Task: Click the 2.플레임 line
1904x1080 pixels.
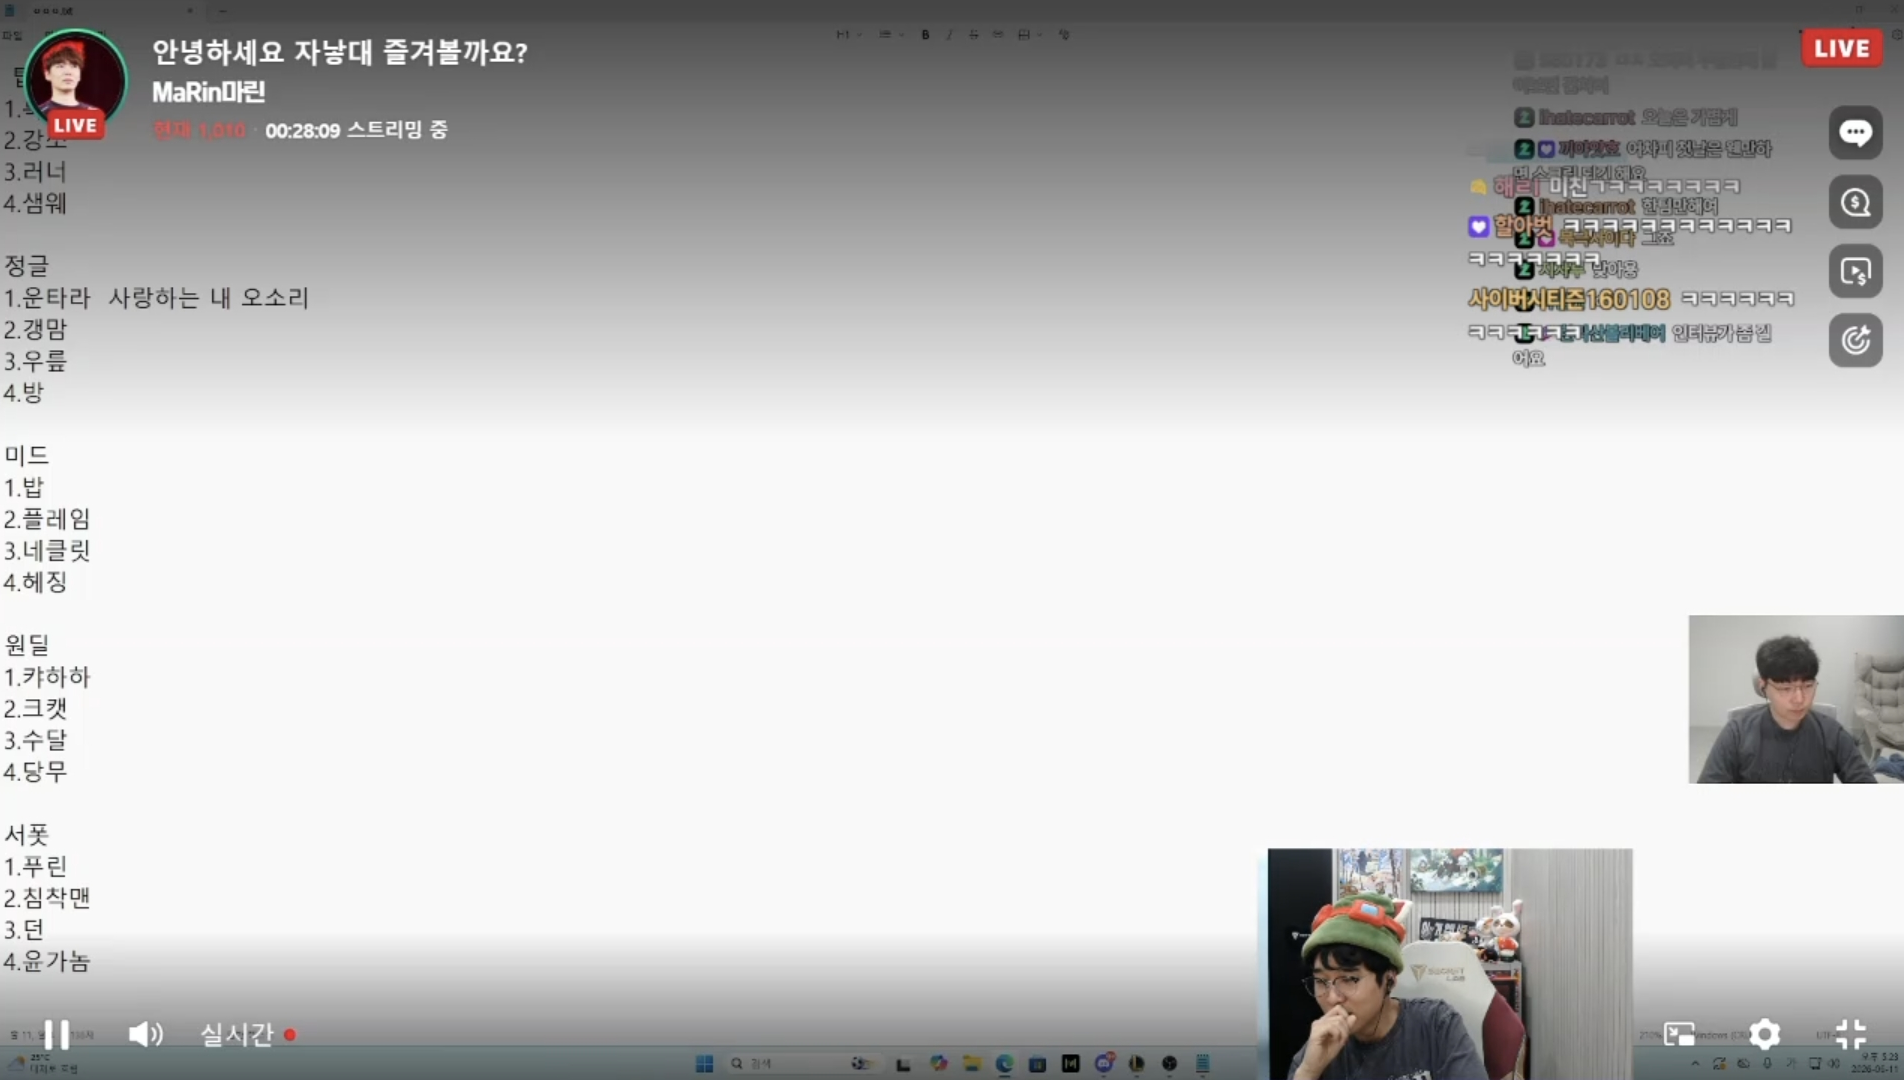Action: [x=47, y=519]
